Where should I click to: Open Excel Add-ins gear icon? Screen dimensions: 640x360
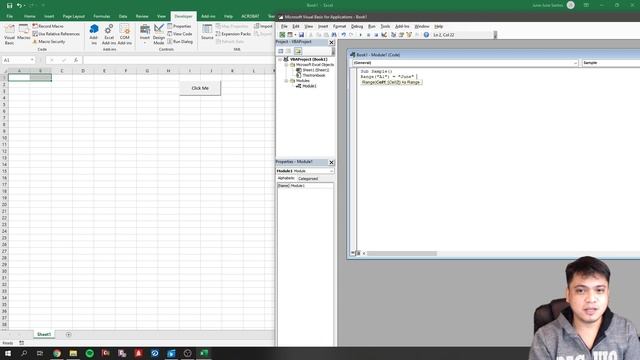(x=109, y=34)
